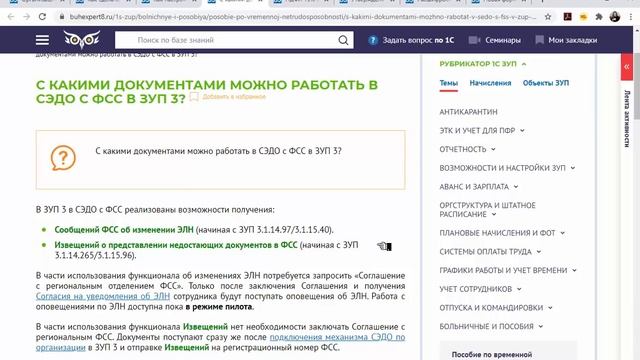Screen dimensions: 640x360
Task: Click the search knowledge base field
Action: click(234, 40)
